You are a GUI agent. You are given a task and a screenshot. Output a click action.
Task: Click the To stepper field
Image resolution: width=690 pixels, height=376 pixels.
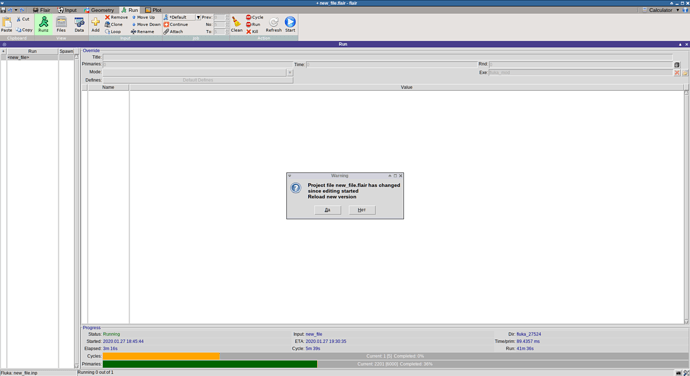(x=220, y=32)
